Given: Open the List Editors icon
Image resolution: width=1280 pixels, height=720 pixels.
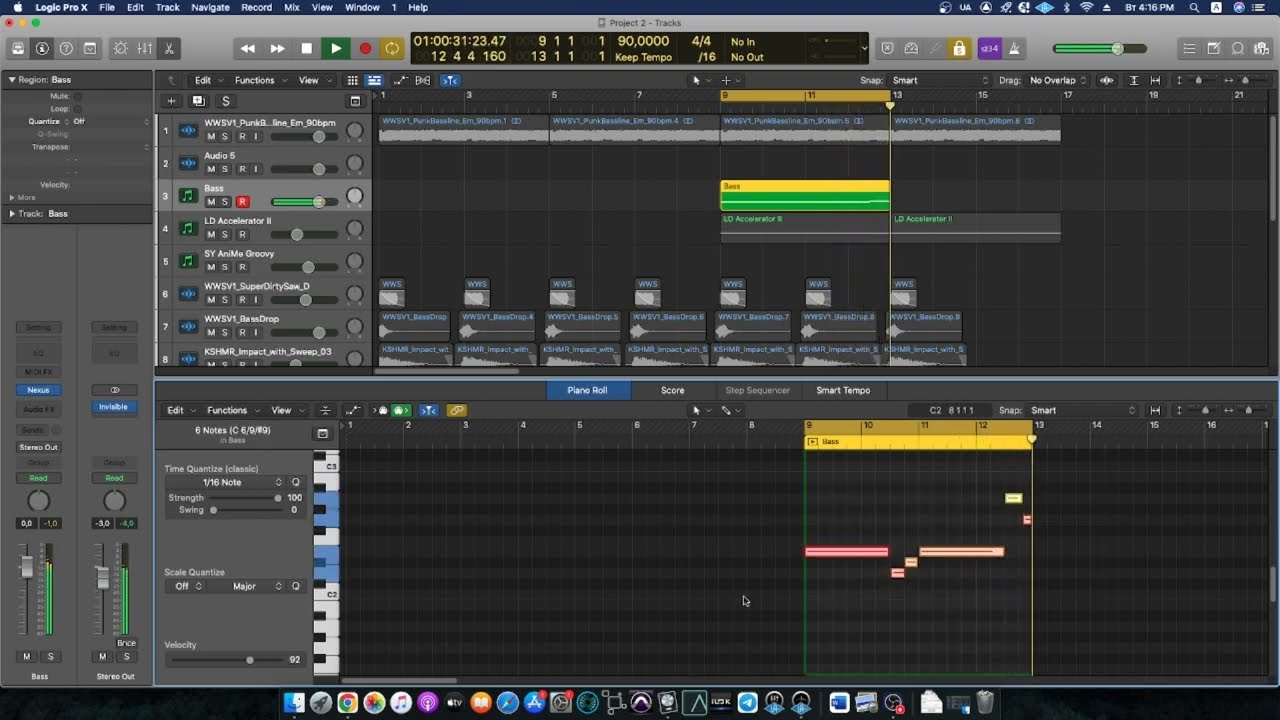Looking at the screenshot, I should coord(1189,48).
